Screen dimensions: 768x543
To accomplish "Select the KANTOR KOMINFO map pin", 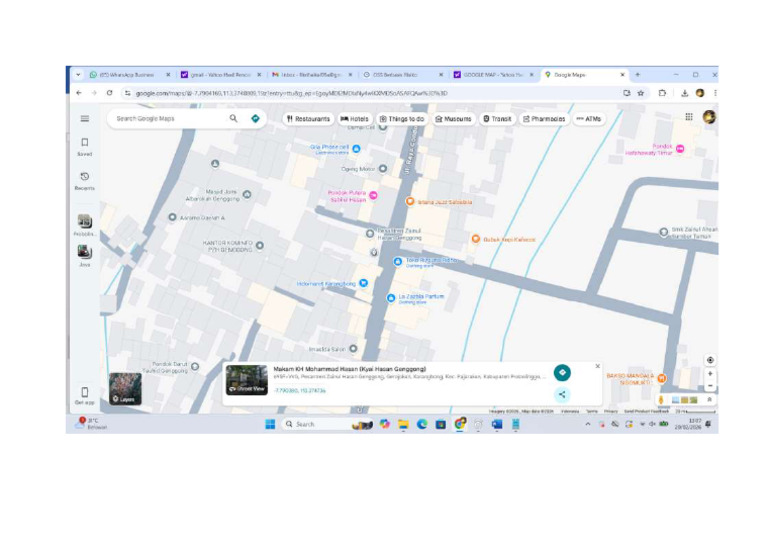I will tap(260, 245).
